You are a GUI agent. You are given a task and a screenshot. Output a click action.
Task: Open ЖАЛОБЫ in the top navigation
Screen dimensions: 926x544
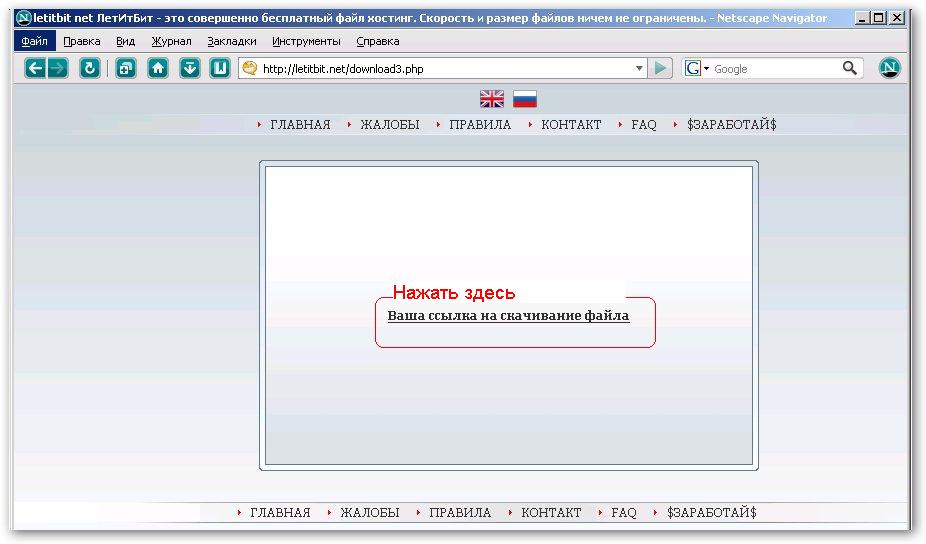click(390, 125)
